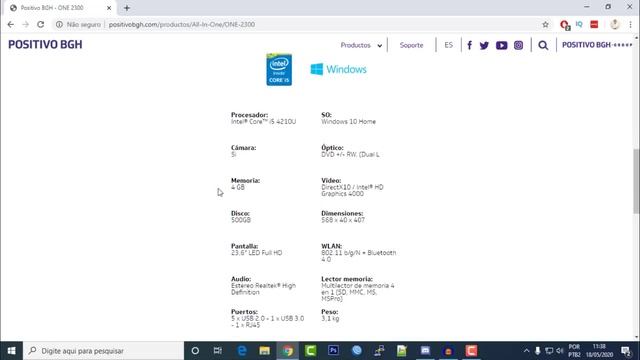Show hidden system tray icons
Viewport: 640px width, 360px height.
pos(527,351)
